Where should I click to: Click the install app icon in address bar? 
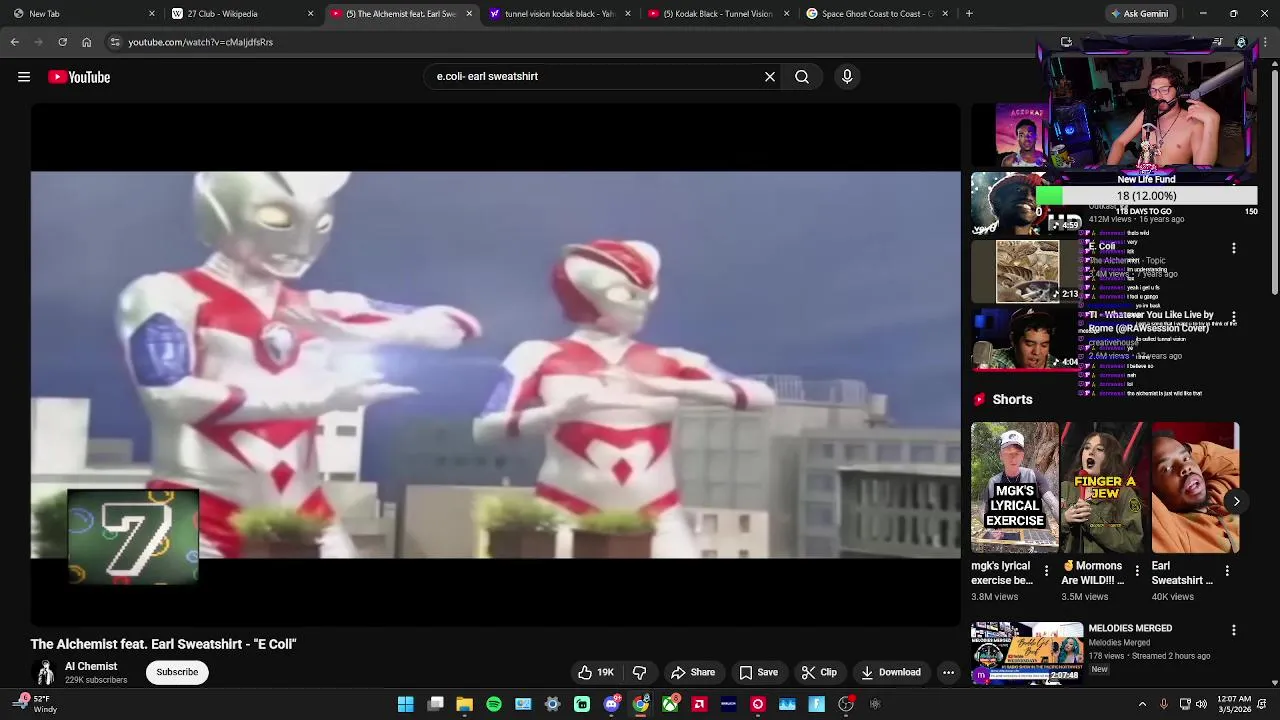(x=1066, y=42)
